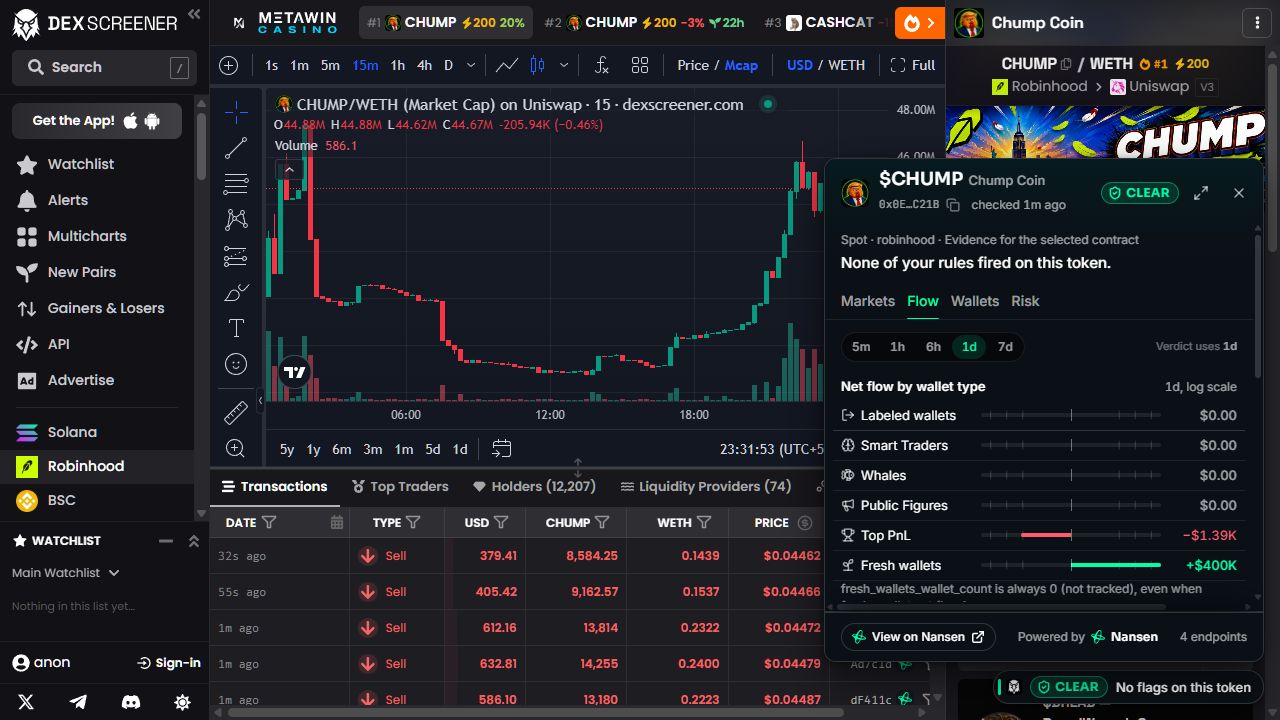The image size is (1280, 720).
Task: Select the brush drawing tool
Action: click(x=236, y=292)
